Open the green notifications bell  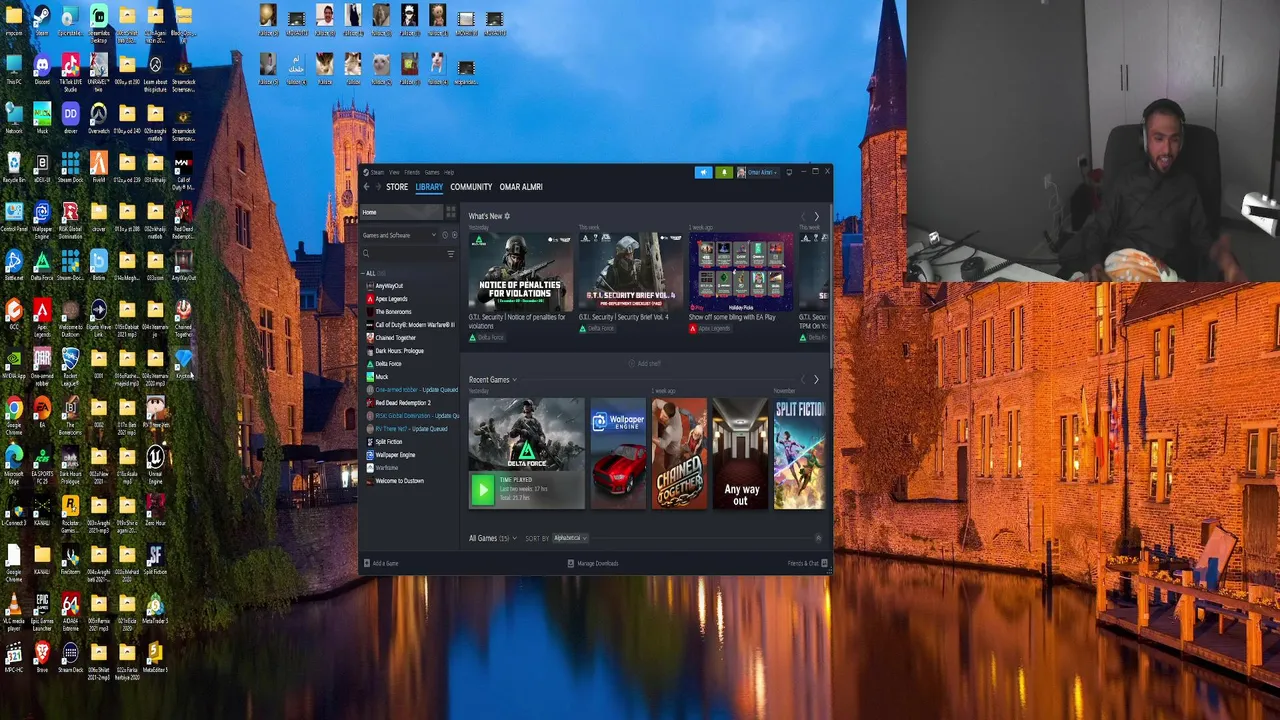(x=724, y=172)
